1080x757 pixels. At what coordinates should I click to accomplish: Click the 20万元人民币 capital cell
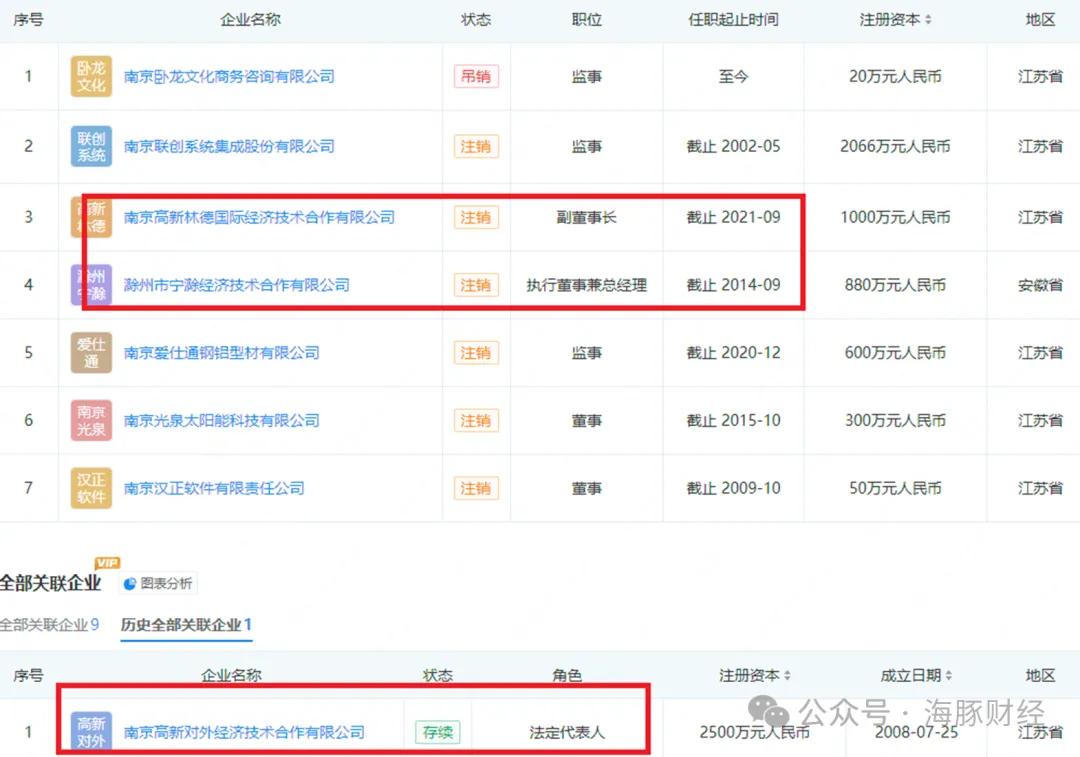895,76
